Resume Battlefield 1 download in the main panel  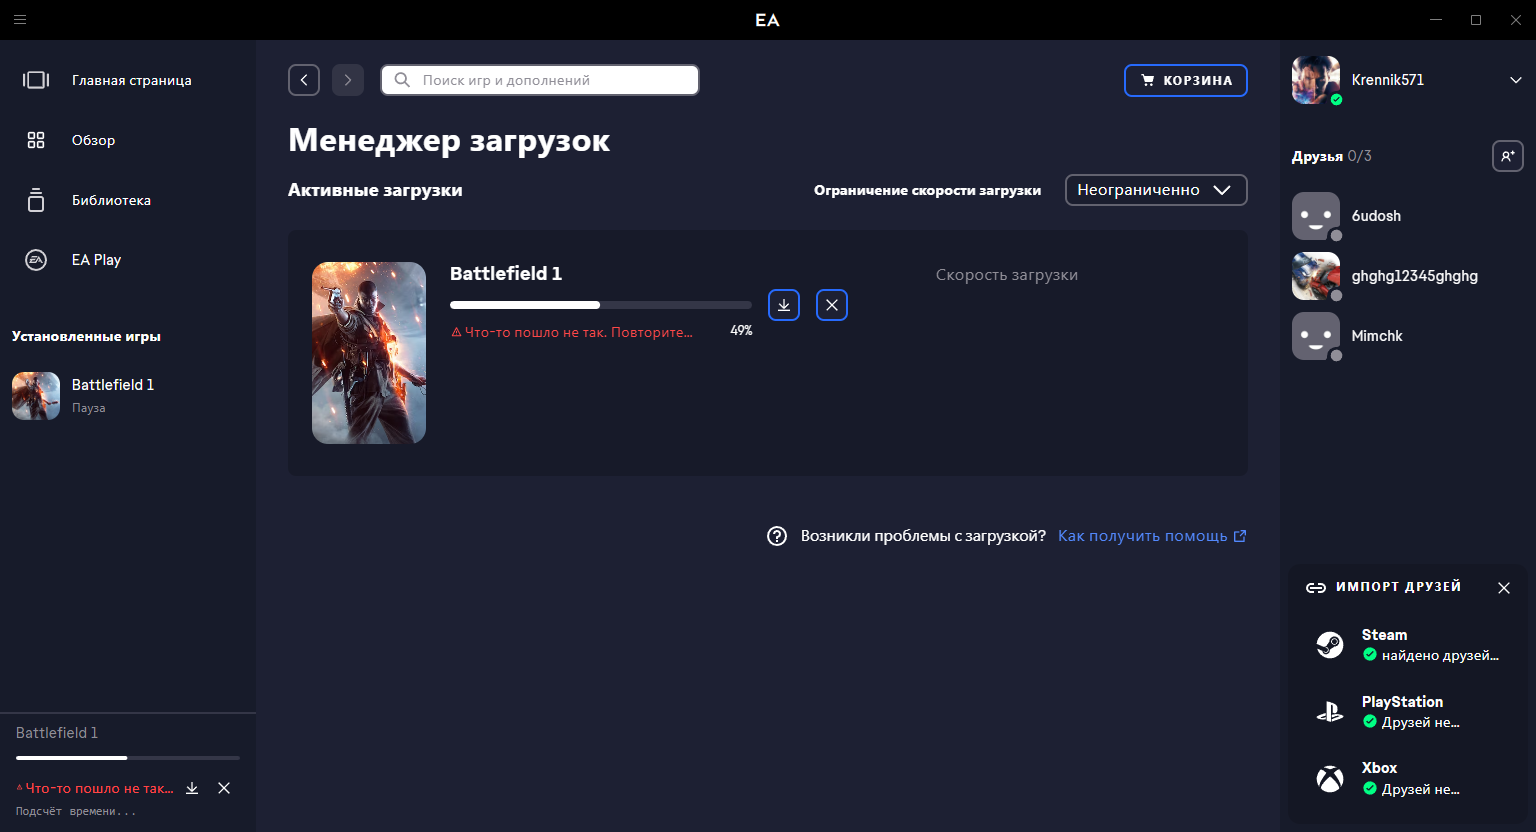pos(784,305)
